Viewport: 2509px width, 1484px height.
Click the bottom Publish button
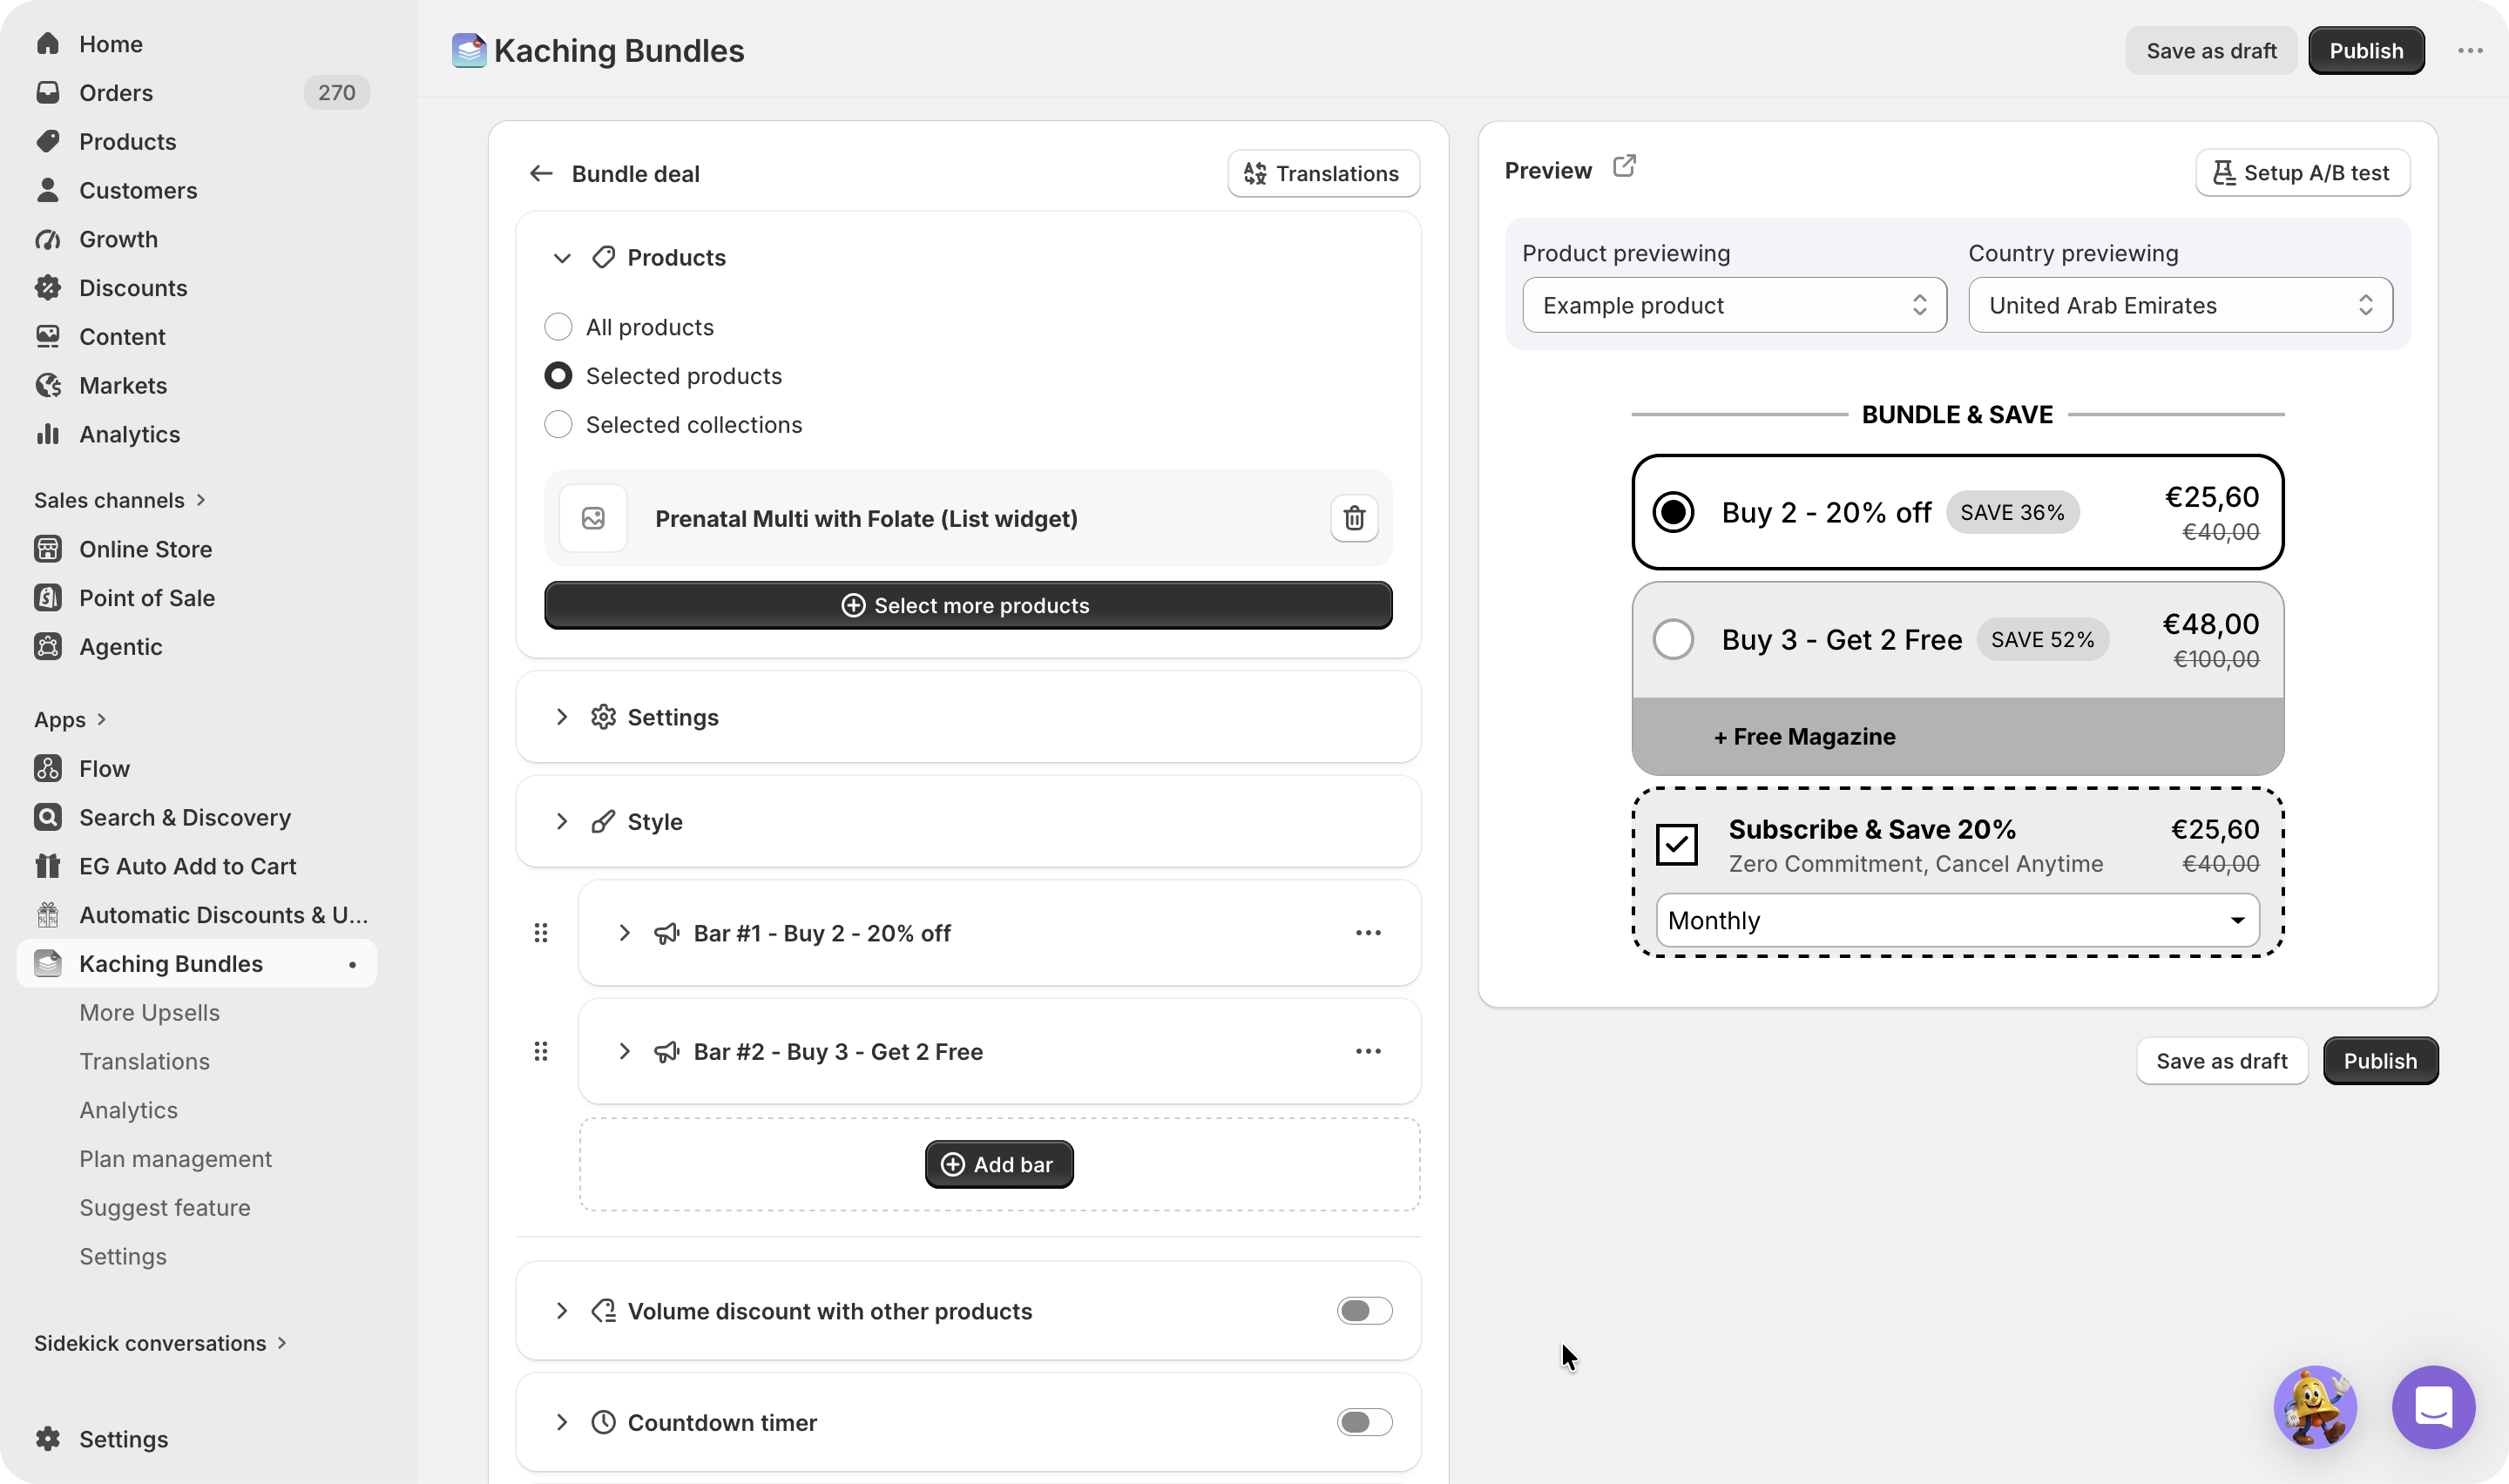click(x=2380, y=1061)
